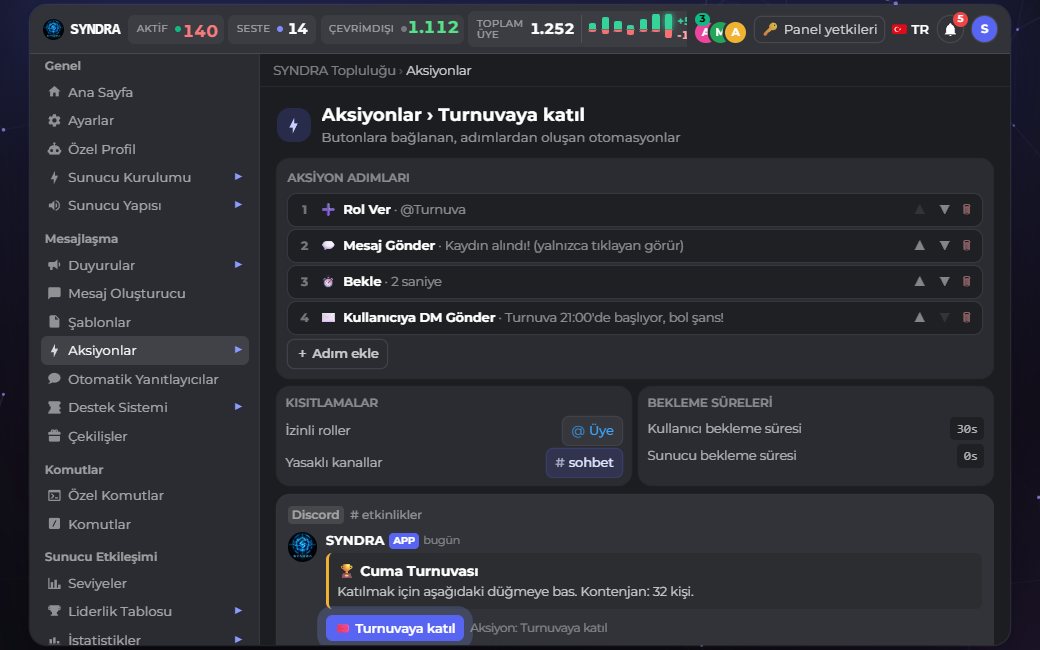This screenshot has height=650, width=1040.
Task: Click the AKTİF 140 counter
Action: [176, 29]
